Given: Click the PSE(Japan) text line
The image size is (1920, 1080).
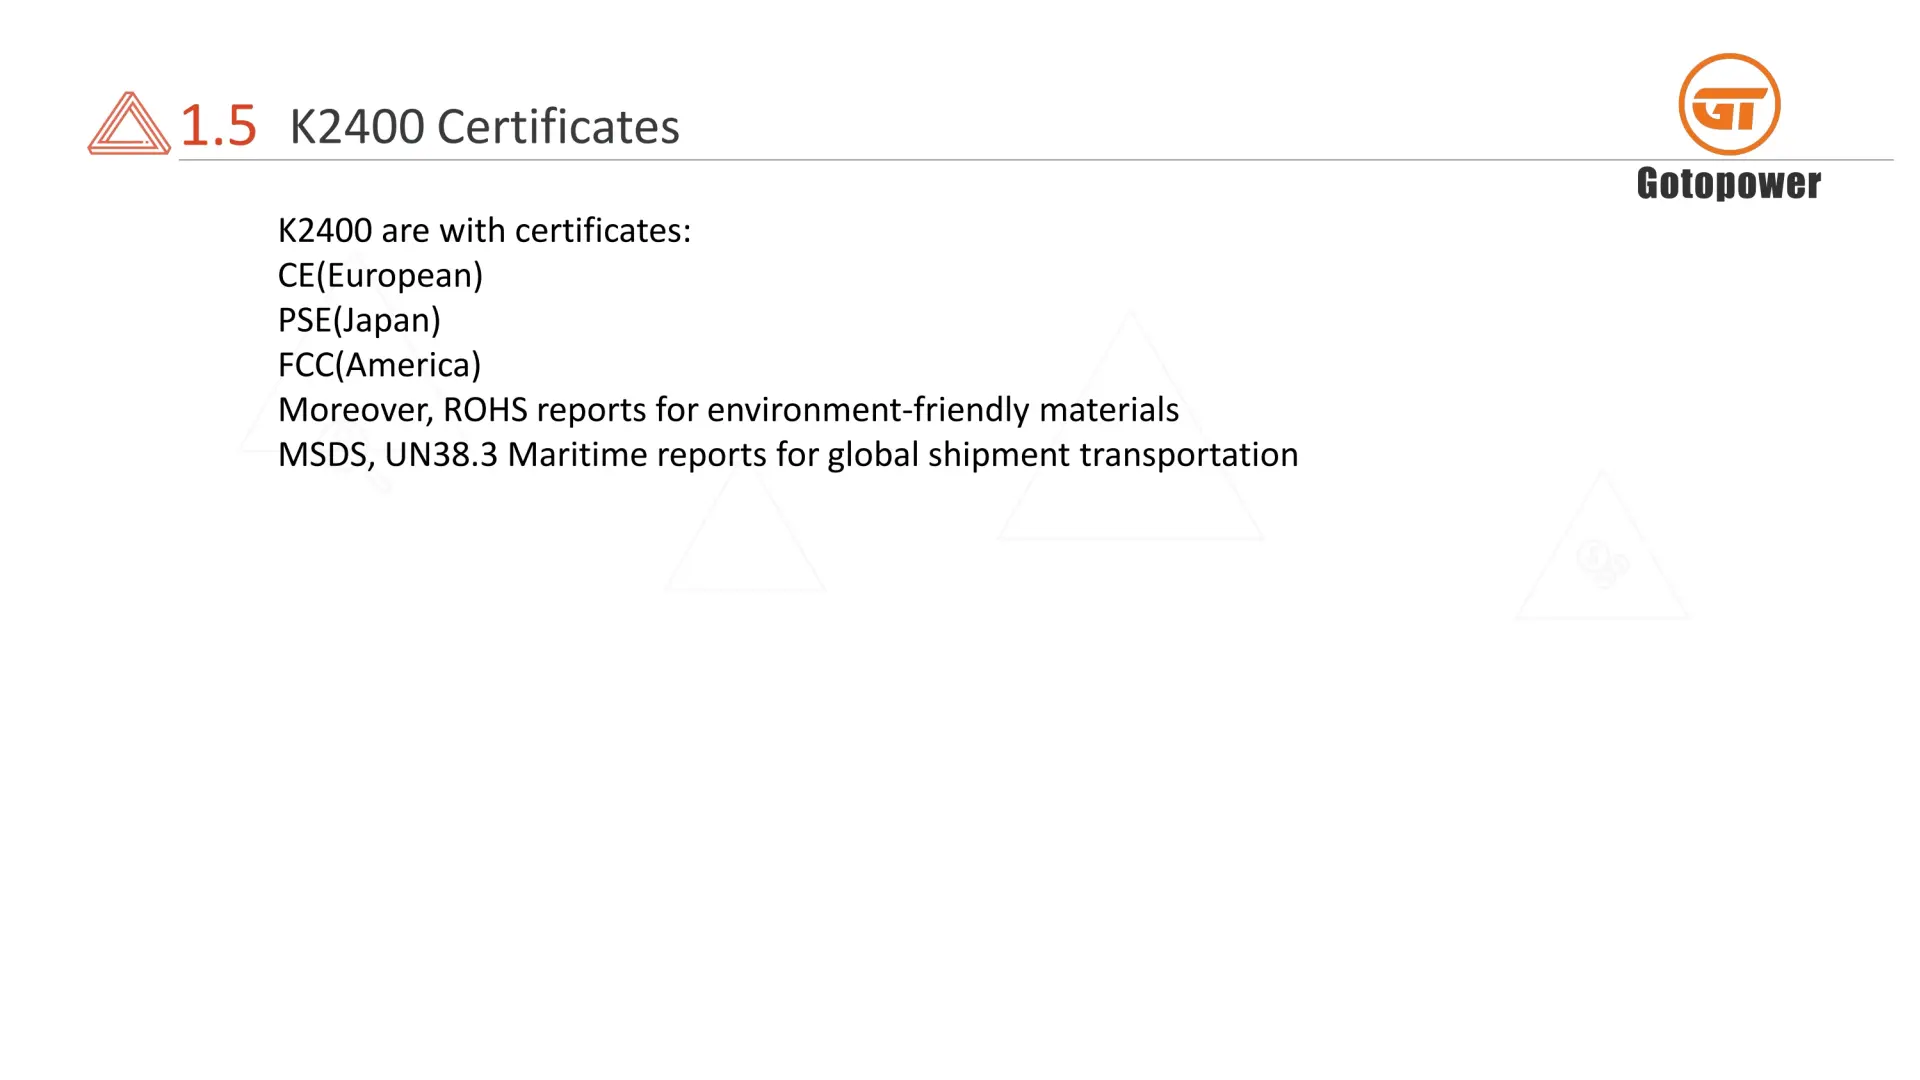Looking at the screenshot, I should (x=359, y=321).
